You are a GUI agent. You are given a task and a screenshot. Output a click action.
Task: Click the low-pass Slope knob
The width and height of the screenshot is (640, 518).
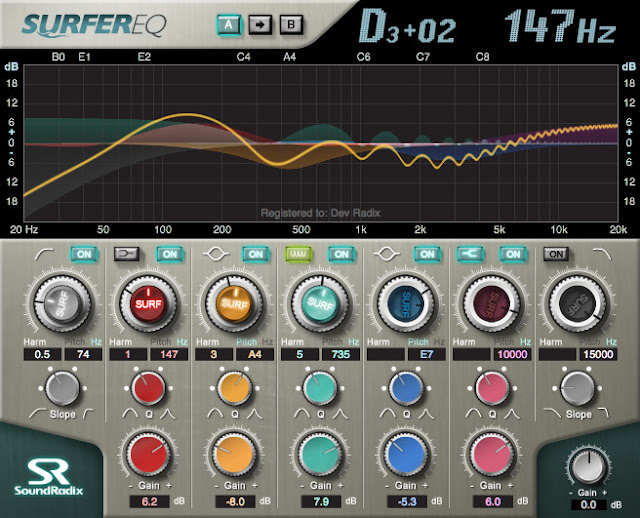(578, 388)
